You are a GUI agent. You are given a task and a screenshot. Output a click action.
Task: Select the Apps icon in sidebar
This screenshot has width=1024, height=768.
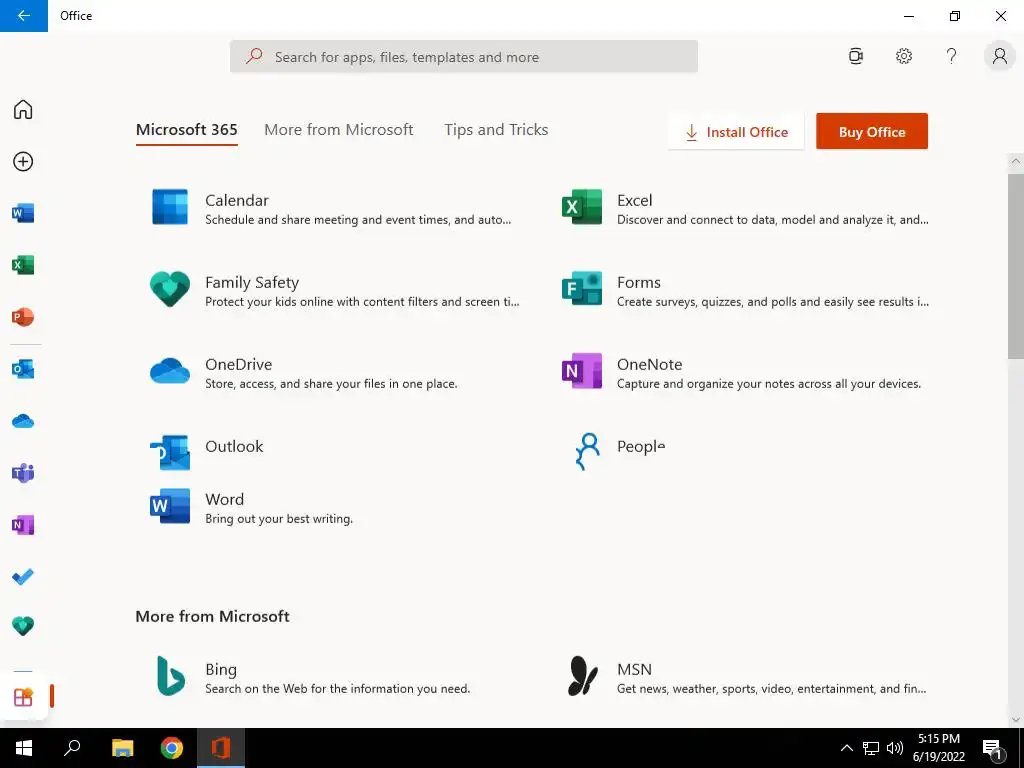click(23, 697)
